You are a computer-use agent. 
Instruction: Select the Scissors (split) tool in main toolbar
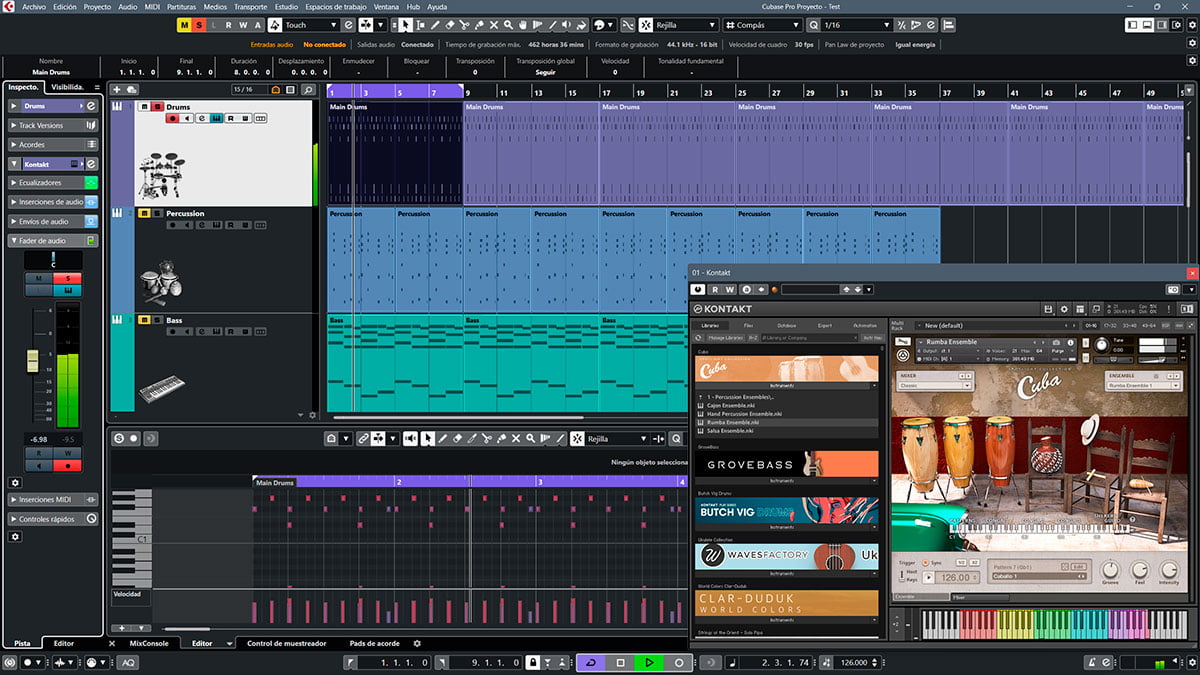tap(464, 25)
